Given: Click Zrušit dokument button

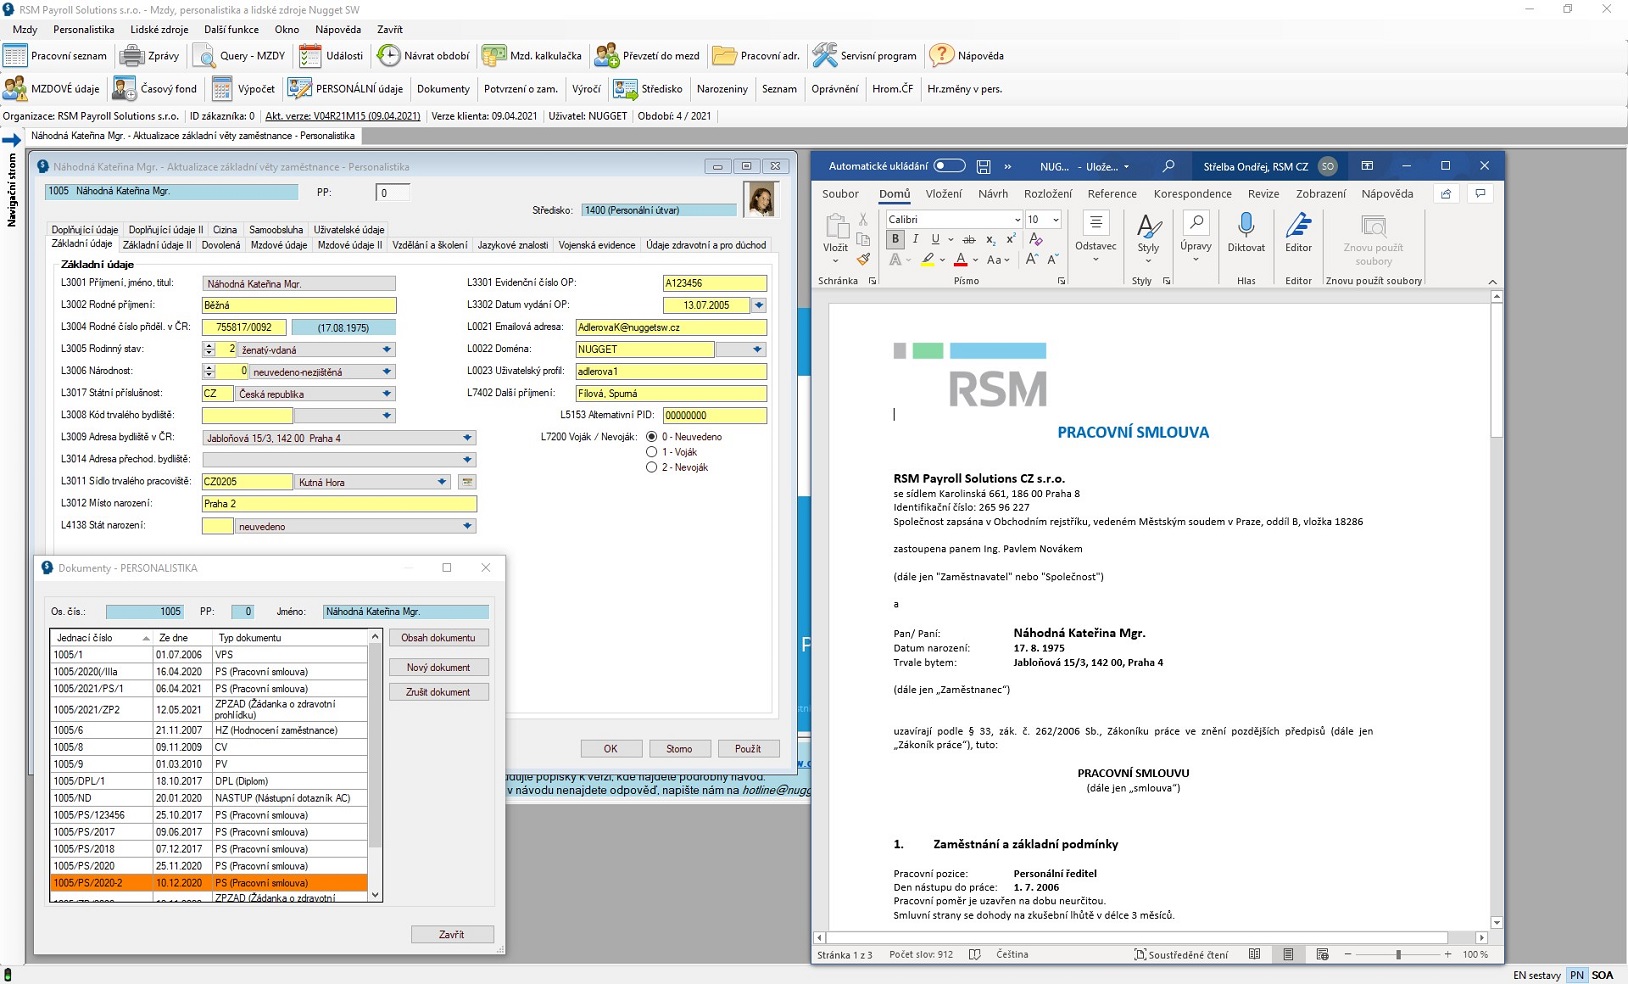Looking at the screenshot, I should [x=438, y=692].
